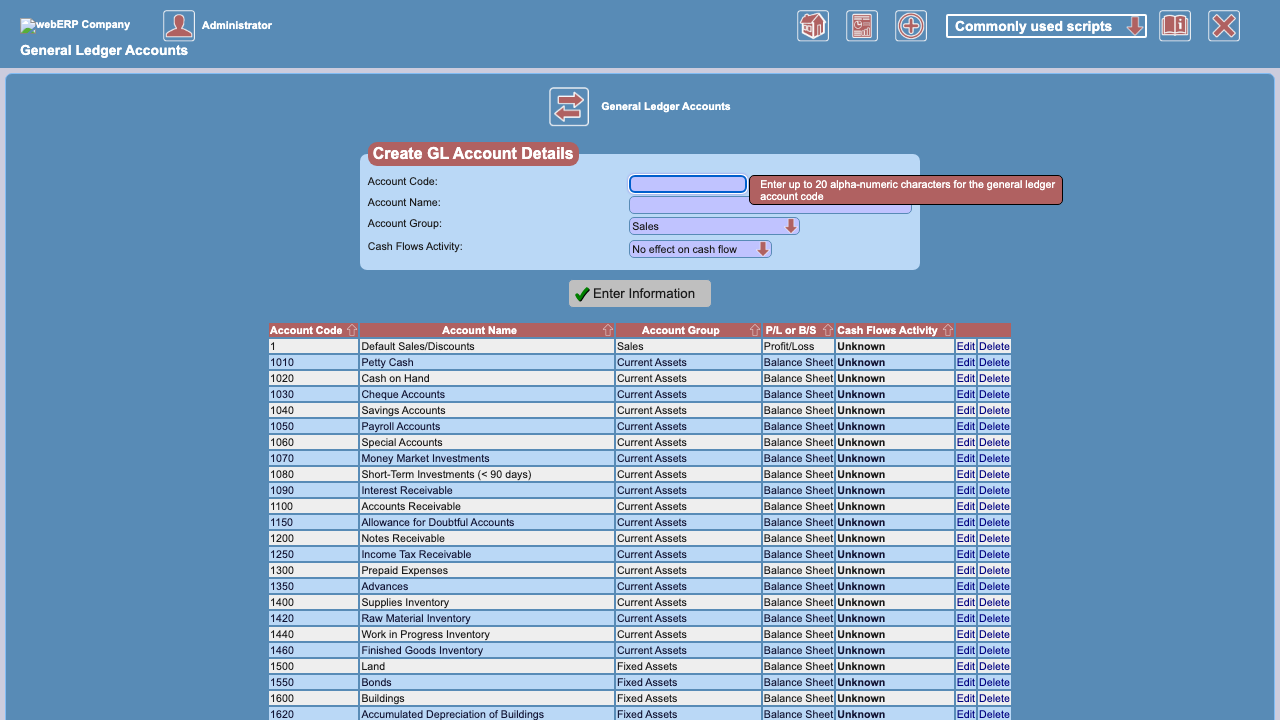Select the Accounts Receivable name cell
This screenshot has height=720, width=1280.
coord(487,506)
